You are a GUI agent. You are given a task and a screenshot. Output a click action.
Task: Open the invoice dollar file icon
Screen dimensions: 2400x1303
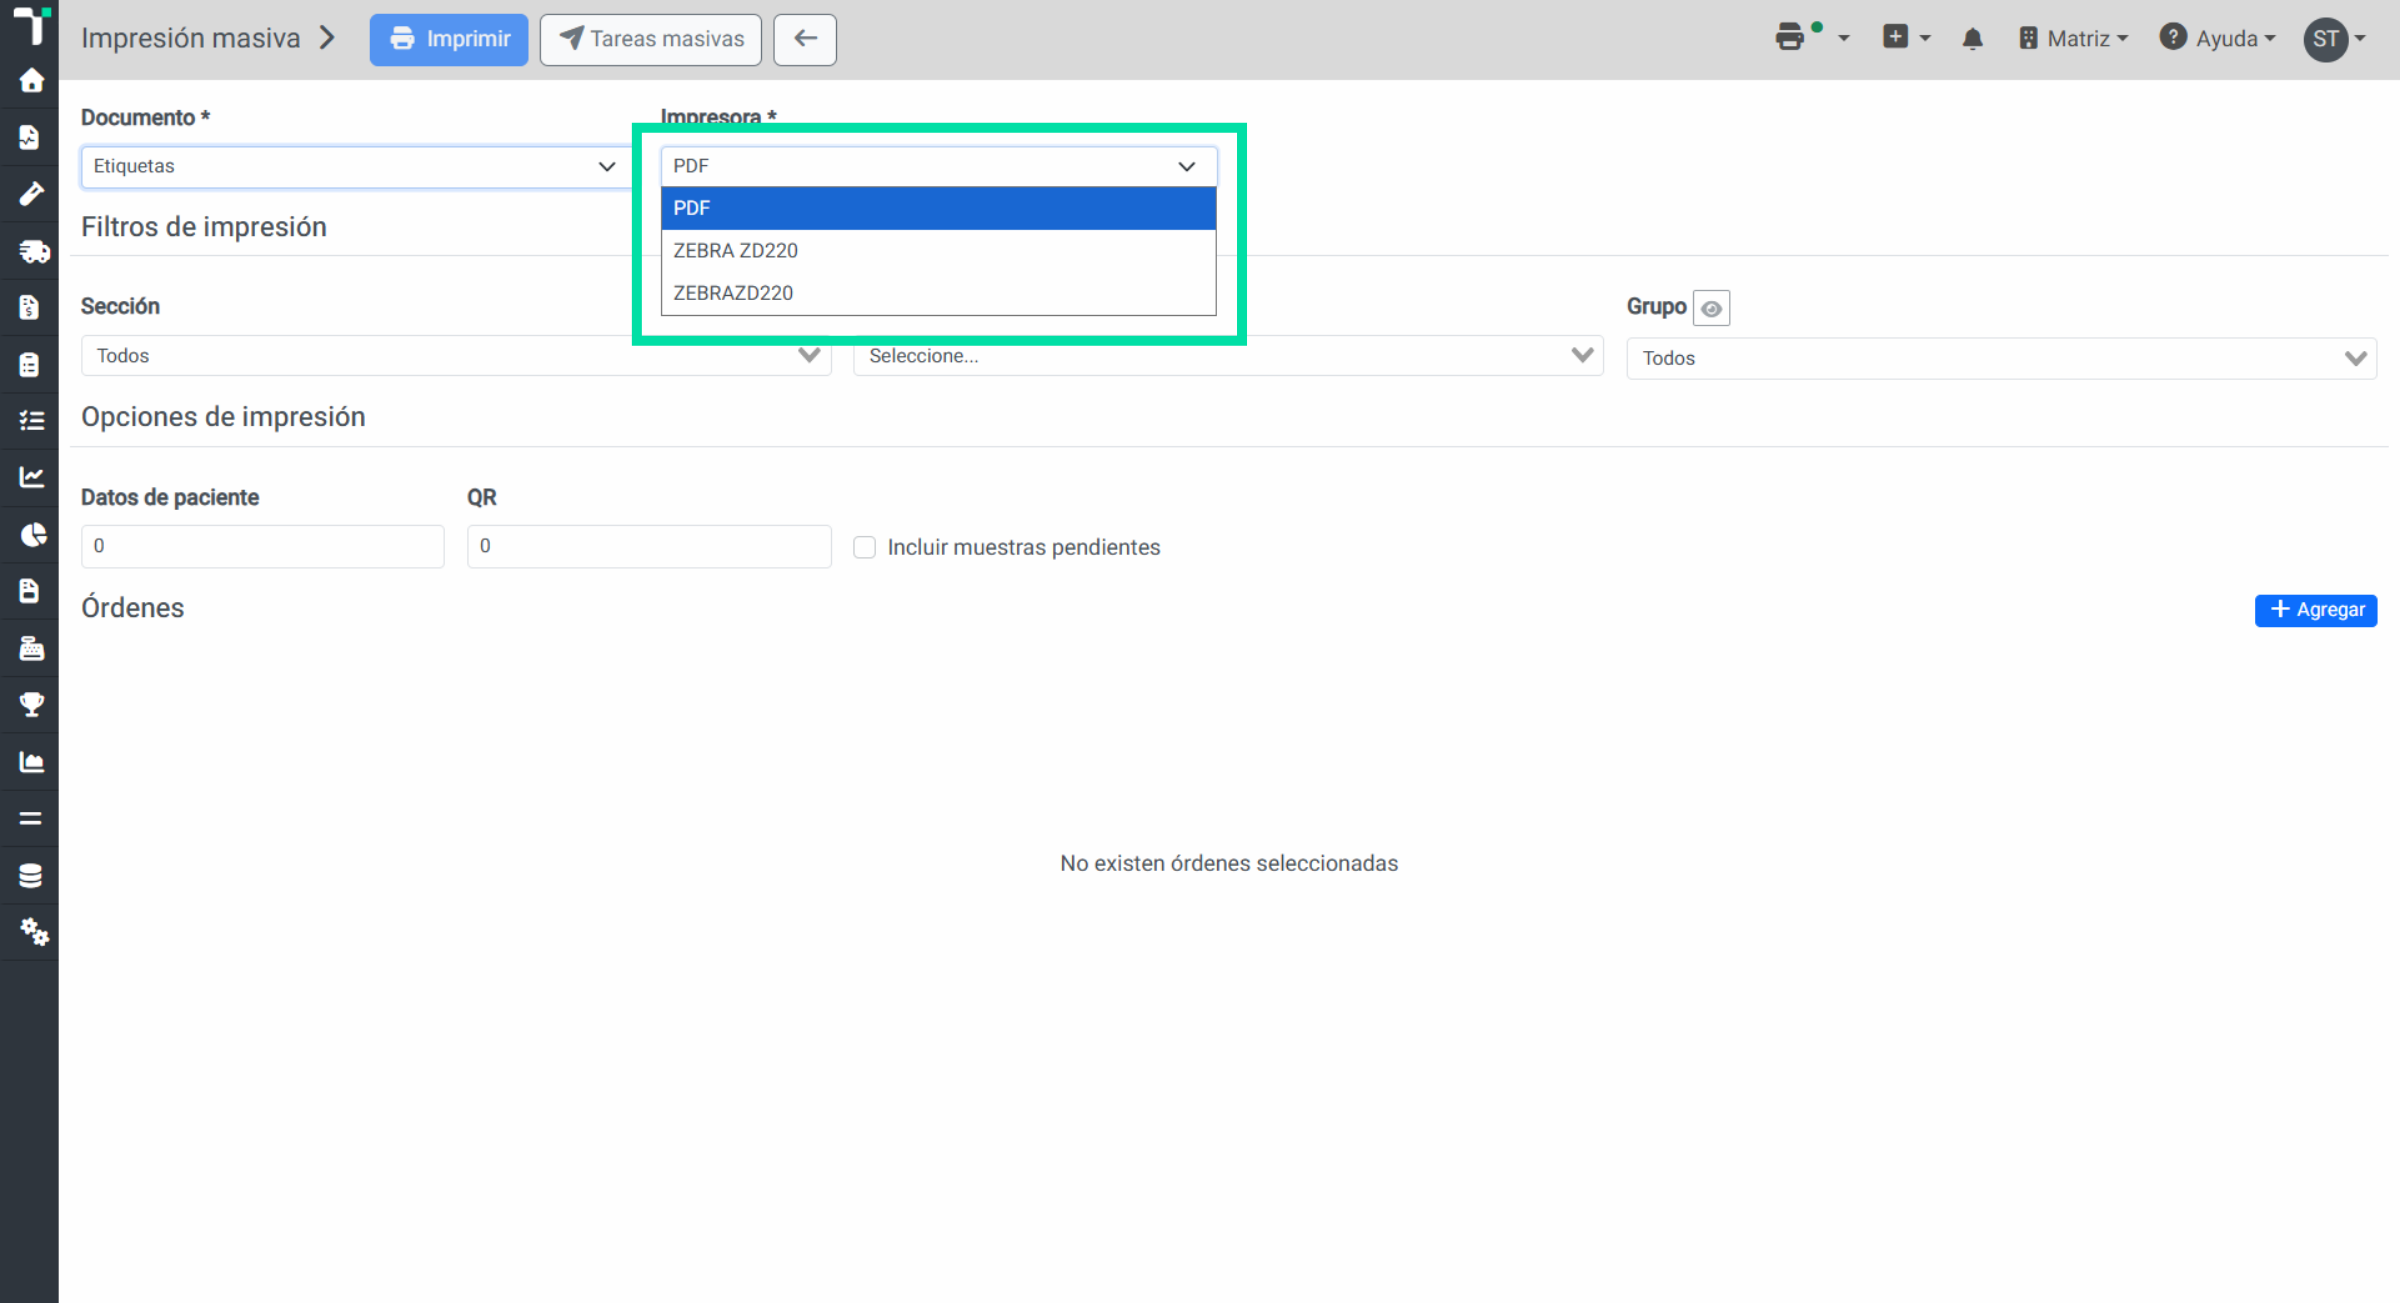coord(29,307)
